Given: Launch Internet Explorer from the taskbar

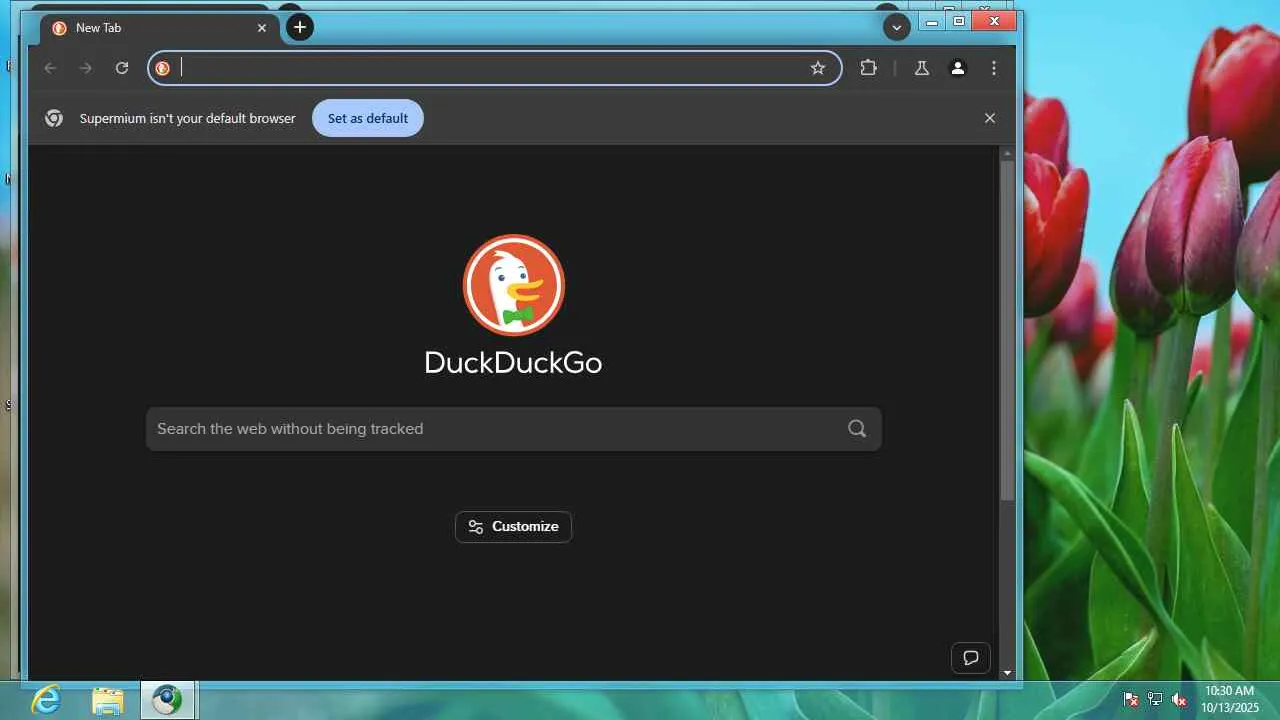Looking at the screenshot, I should coord(46,700).
